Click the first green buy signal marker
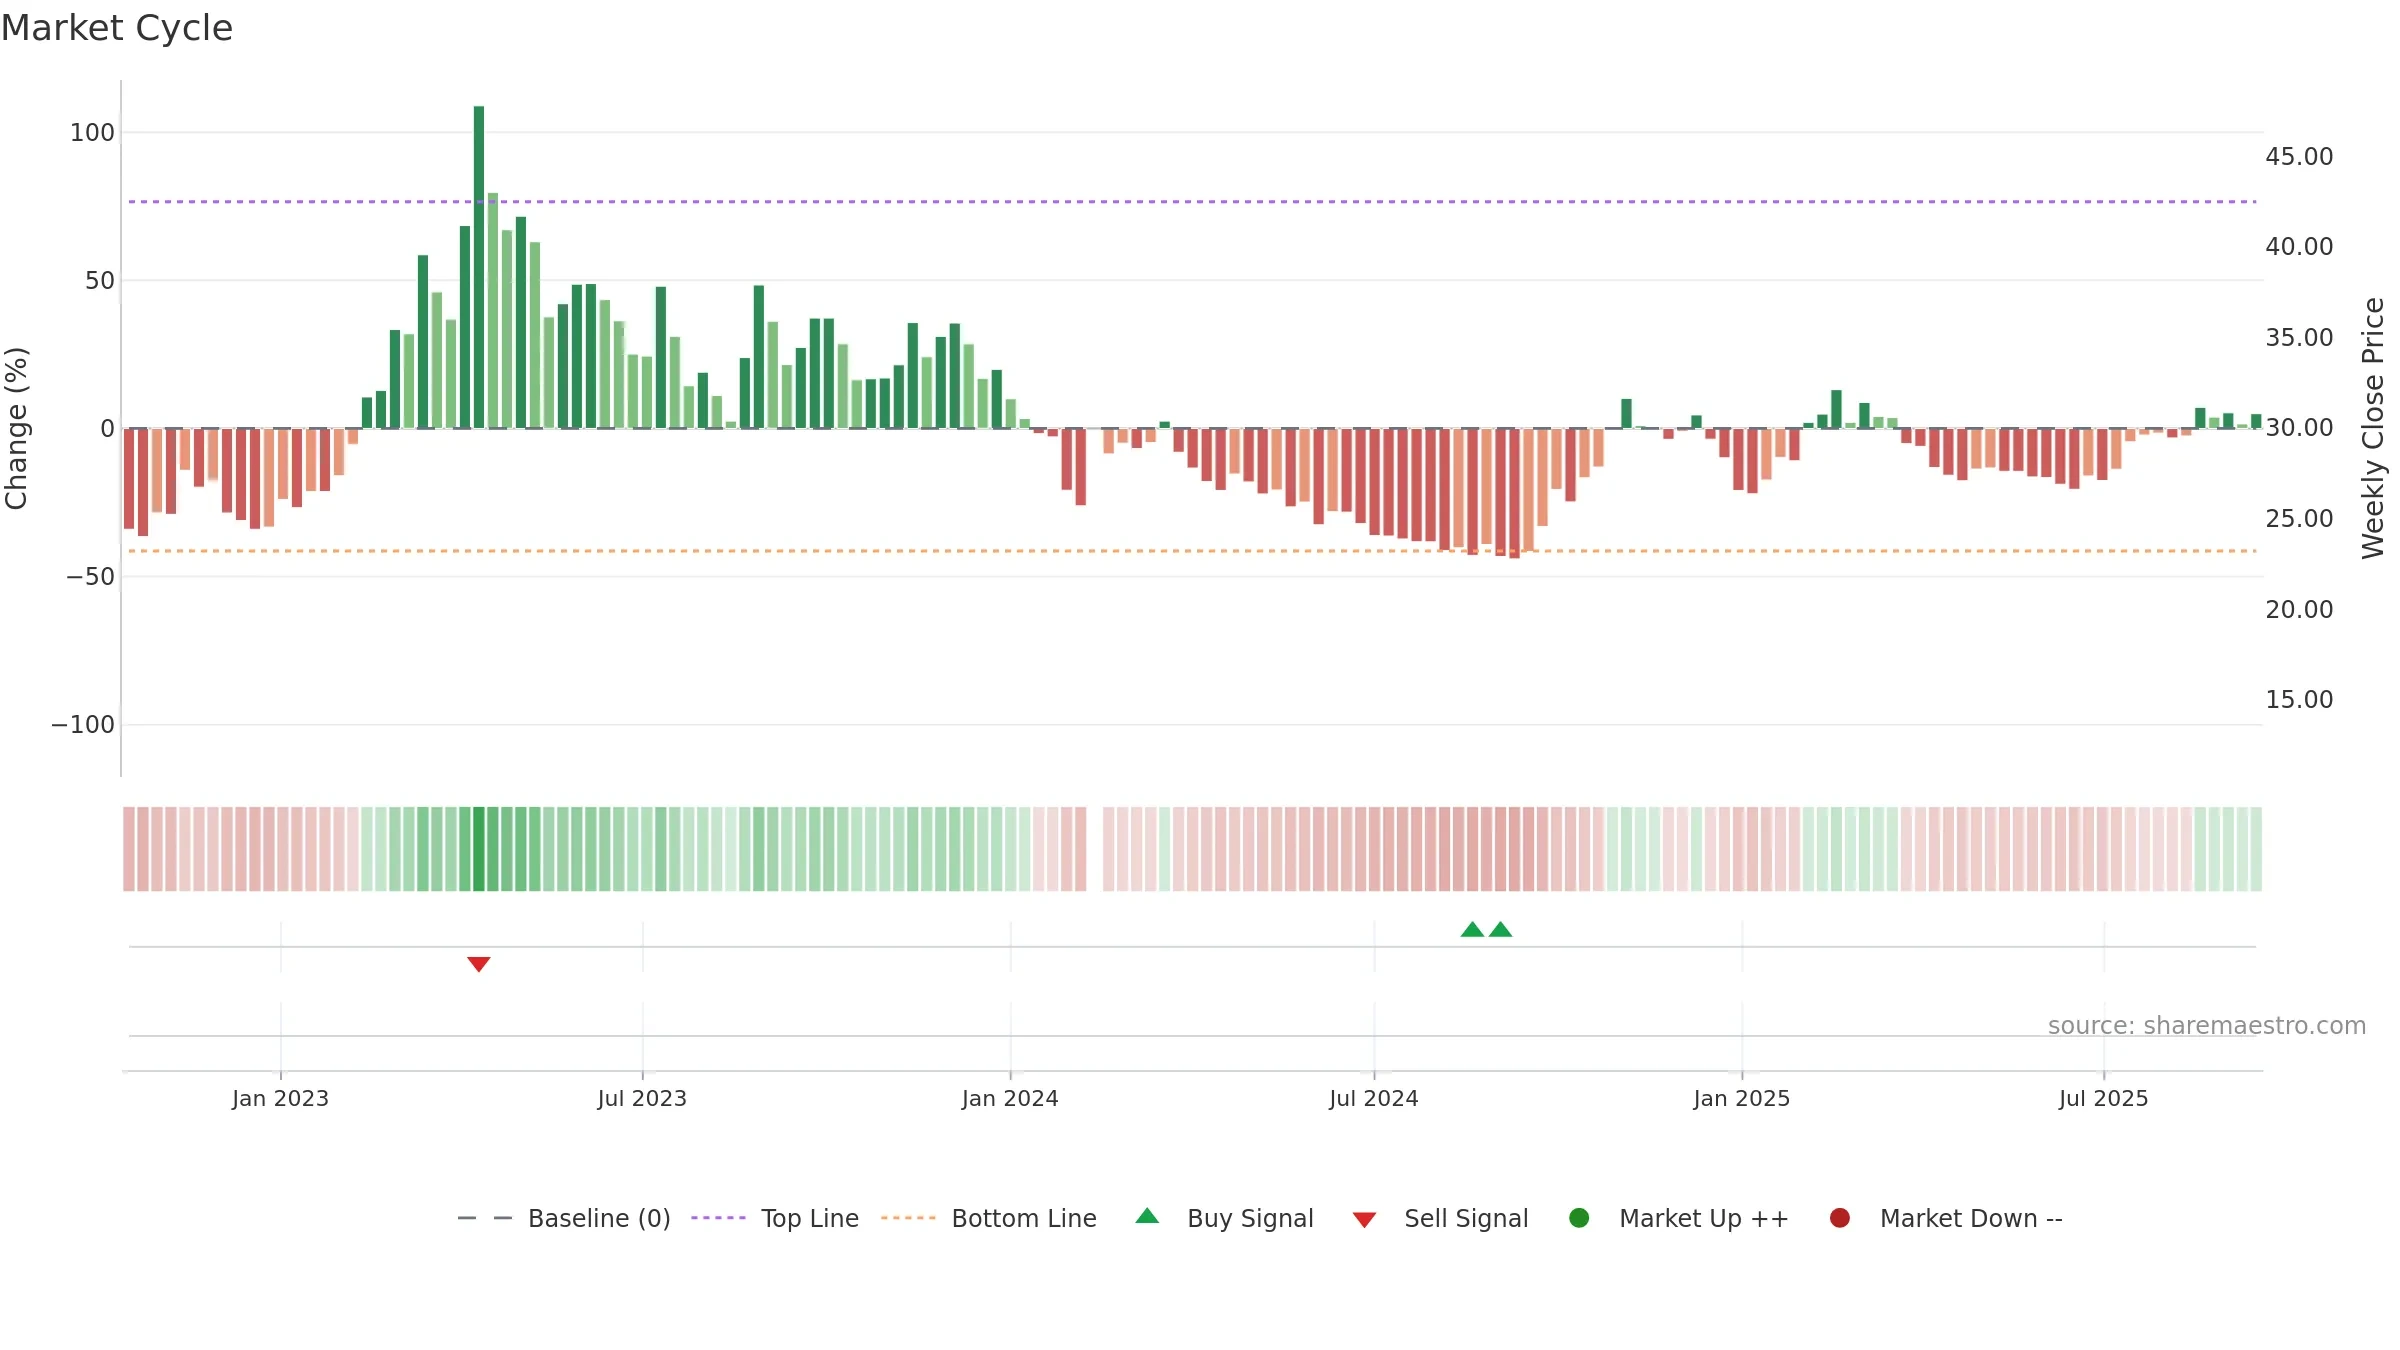Screen dimensions: 2400x1350 click(1472, 929)
